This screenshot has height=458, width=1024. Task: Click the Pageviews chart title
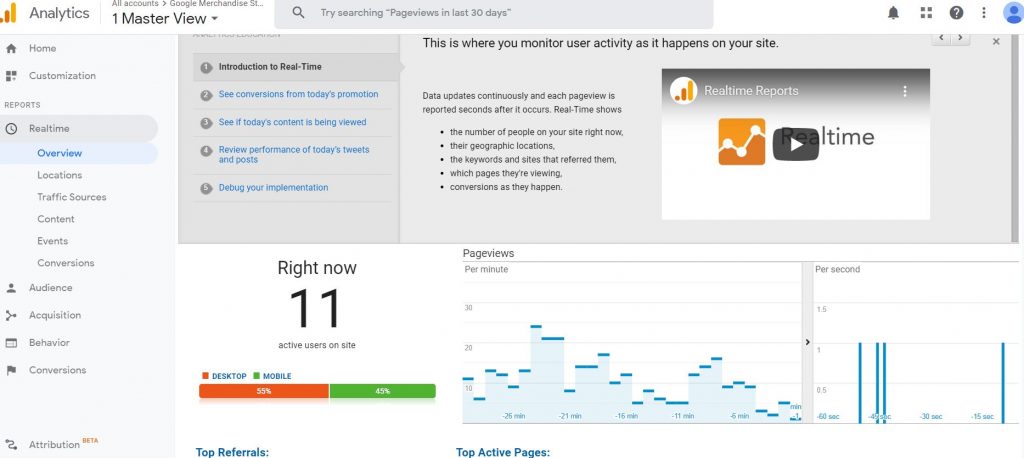click(488, 253)
